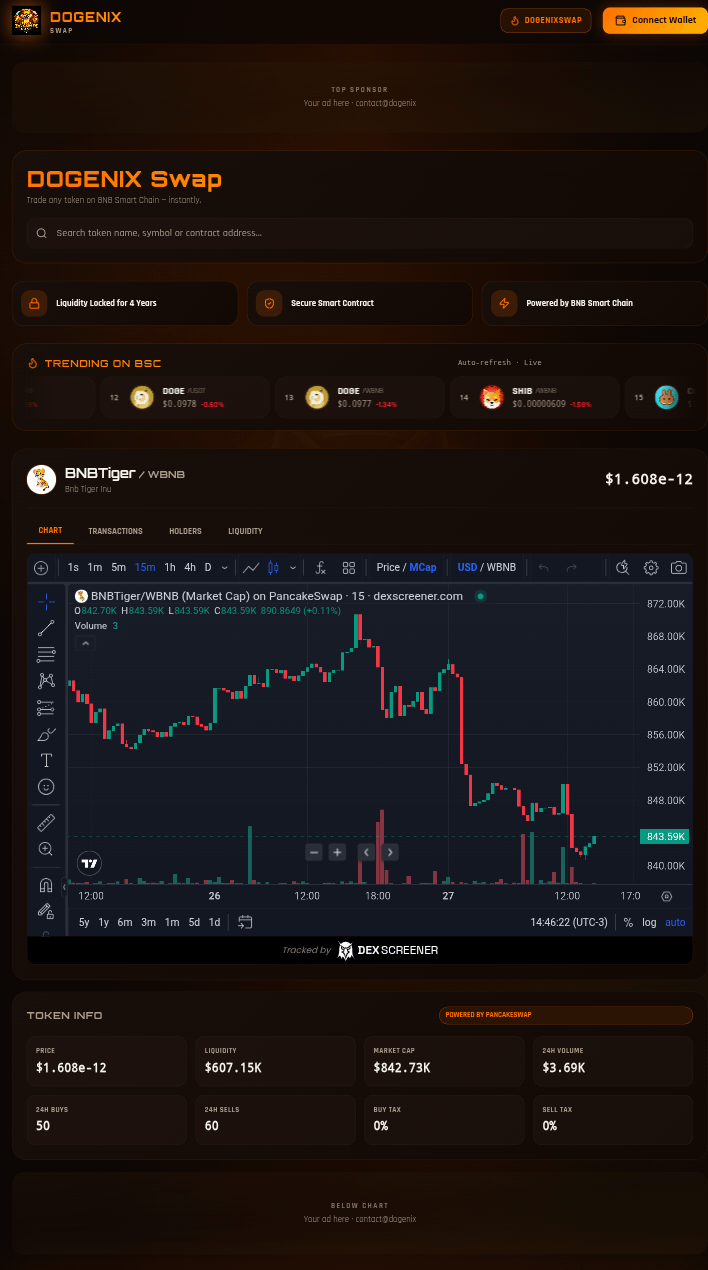Open the HOLDERS tab

click(x=185, y=531)
